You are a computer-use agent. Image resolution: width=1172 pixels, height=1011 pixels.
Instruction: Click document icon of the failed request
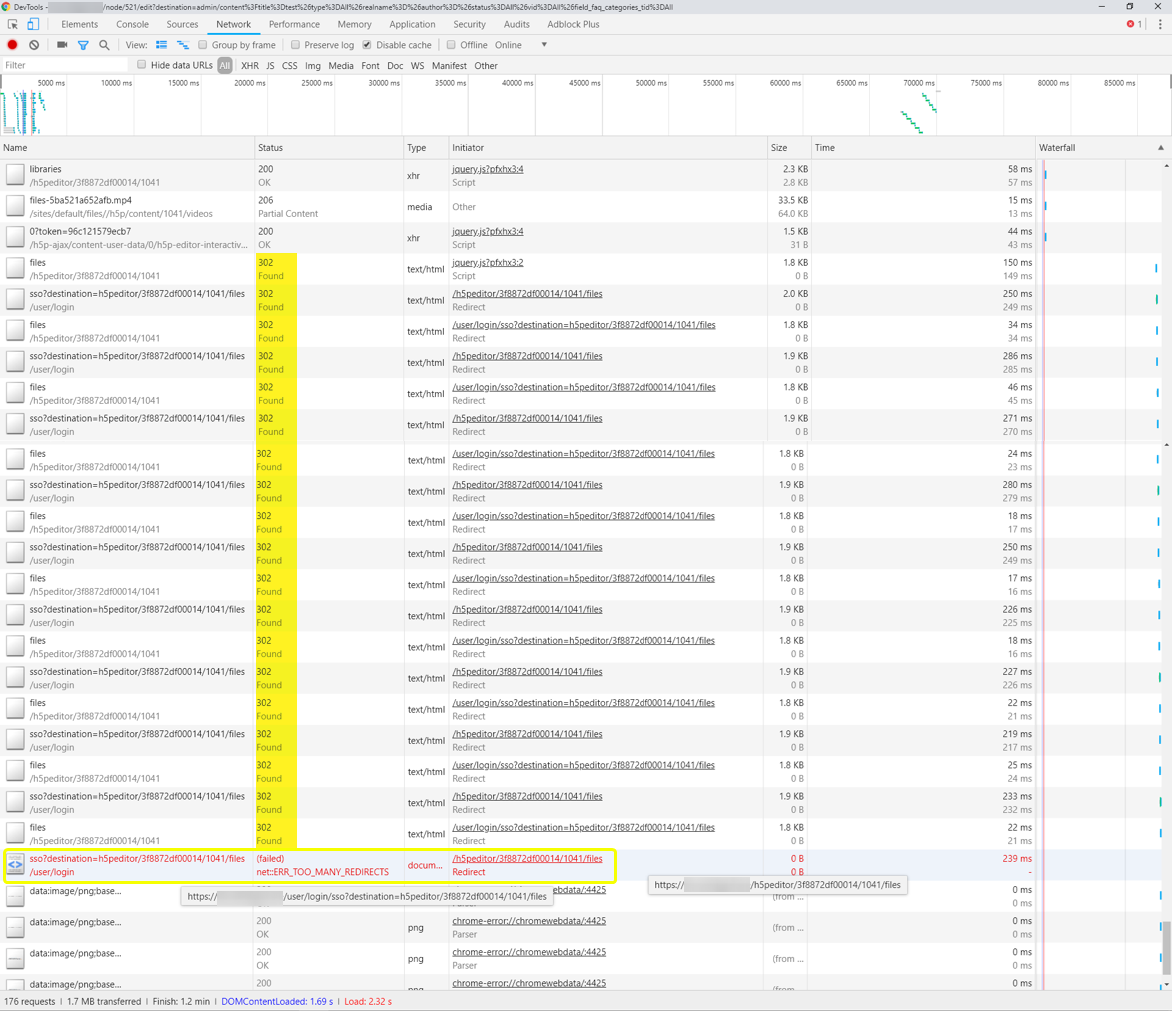pyautogui.click(x=15, y=865)
